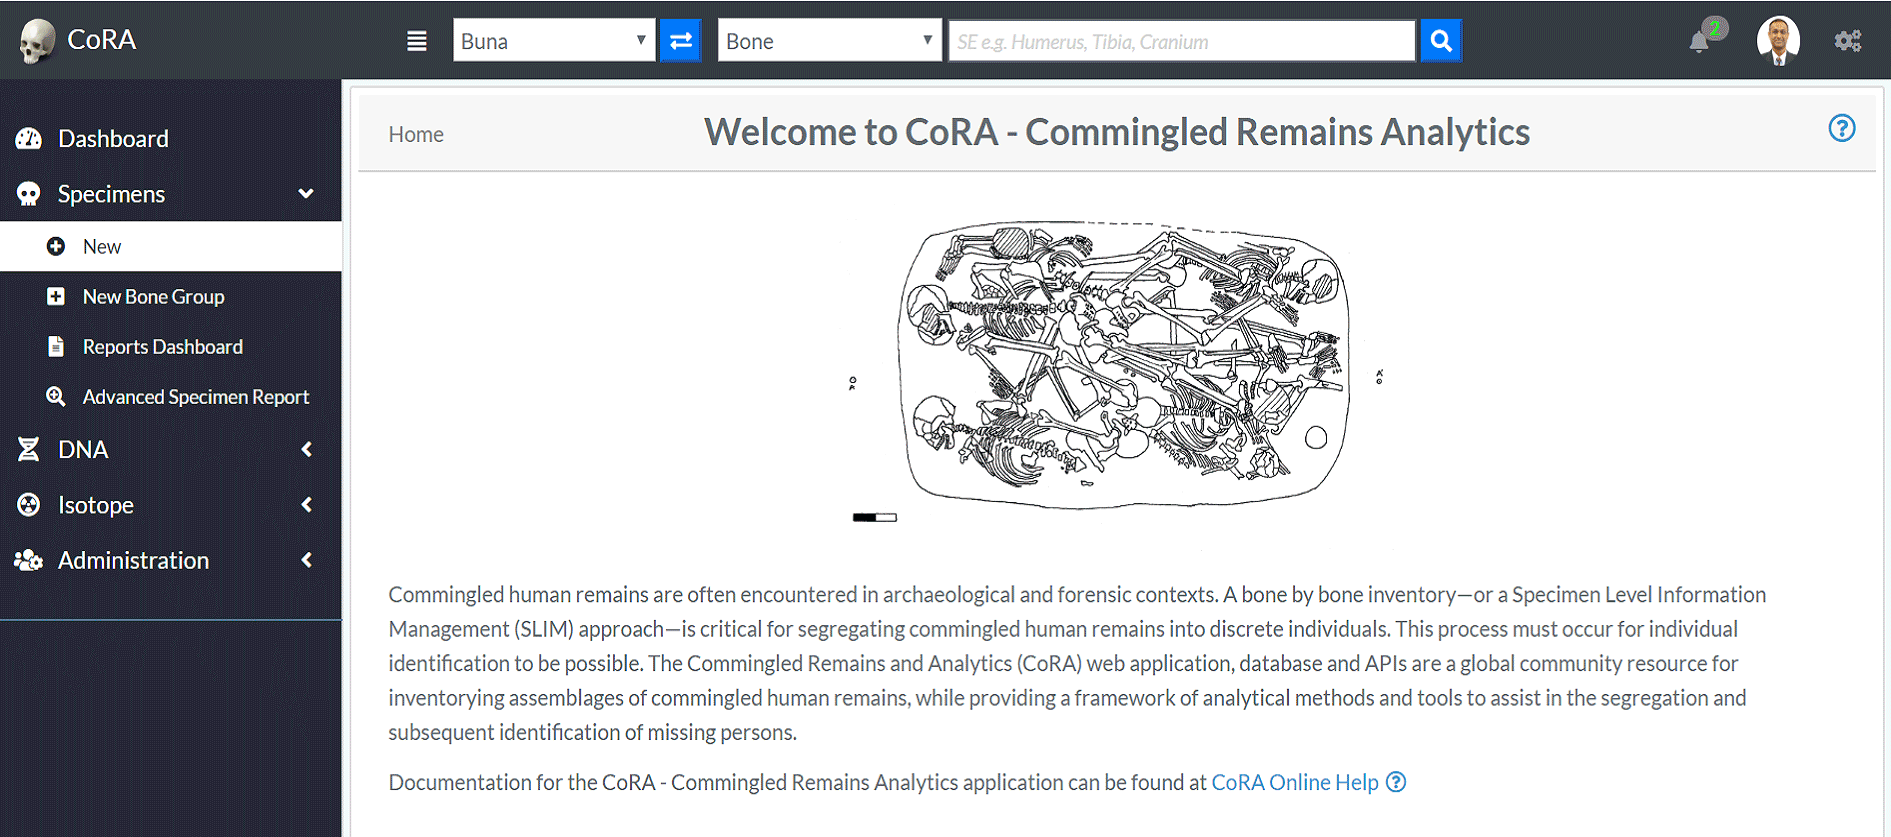Screen dimensions: 1891x837
Task: Open the user profile avatar
Action: click(1778, 41)
